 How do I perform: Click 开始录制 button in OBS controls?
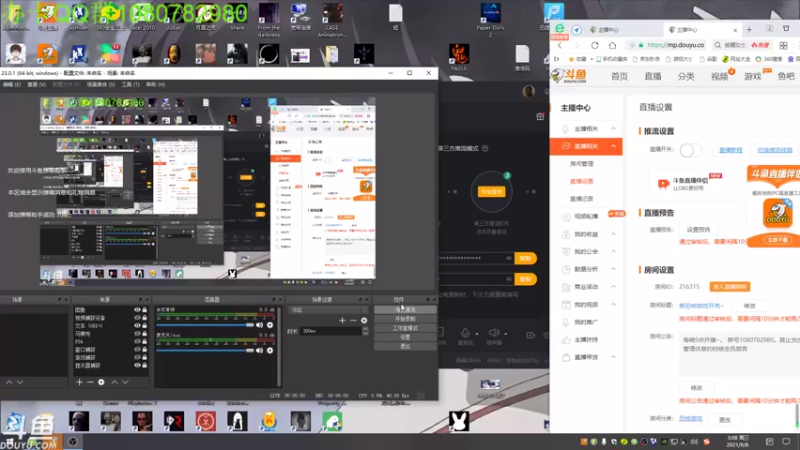click(x=405, y=319)
